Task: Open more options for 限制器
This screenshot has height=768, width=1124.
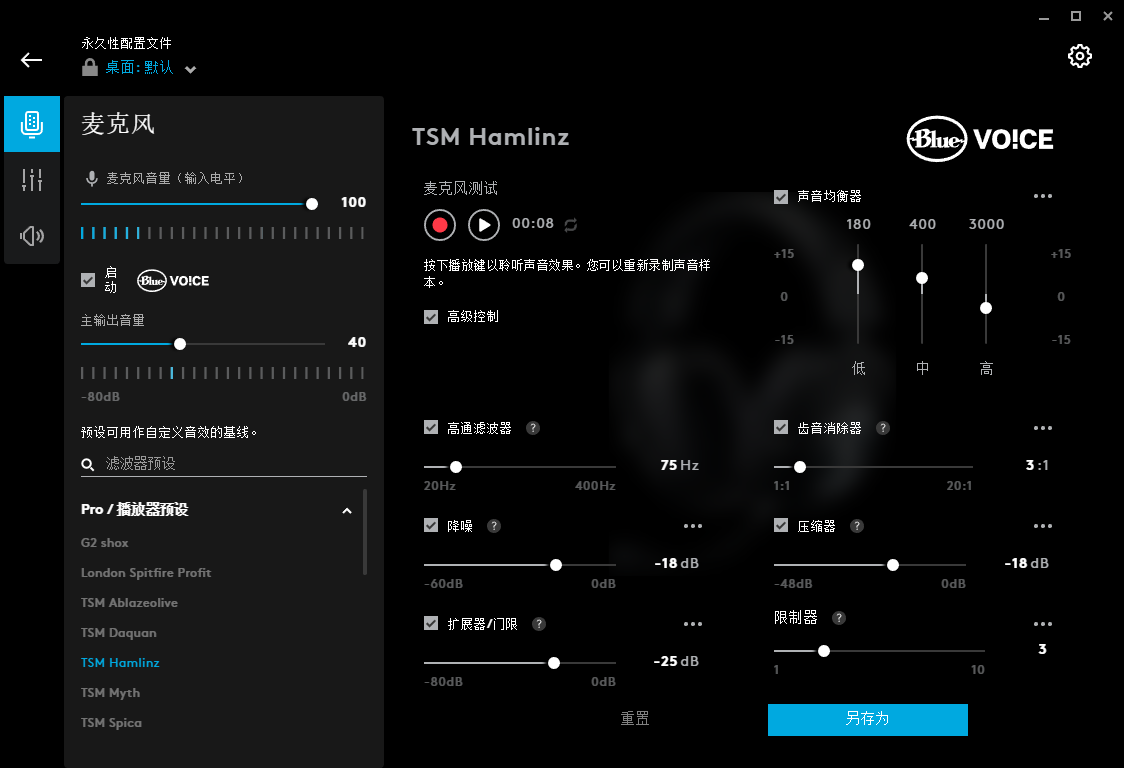Action: coord(1043,624)
